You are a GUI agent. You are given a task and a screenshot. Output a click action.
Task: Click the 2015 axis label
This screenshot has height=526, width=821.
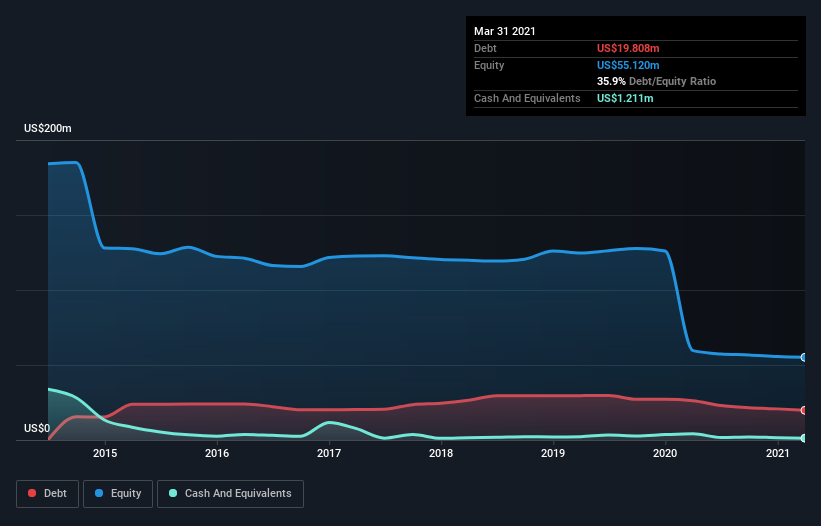coord(105,453)
